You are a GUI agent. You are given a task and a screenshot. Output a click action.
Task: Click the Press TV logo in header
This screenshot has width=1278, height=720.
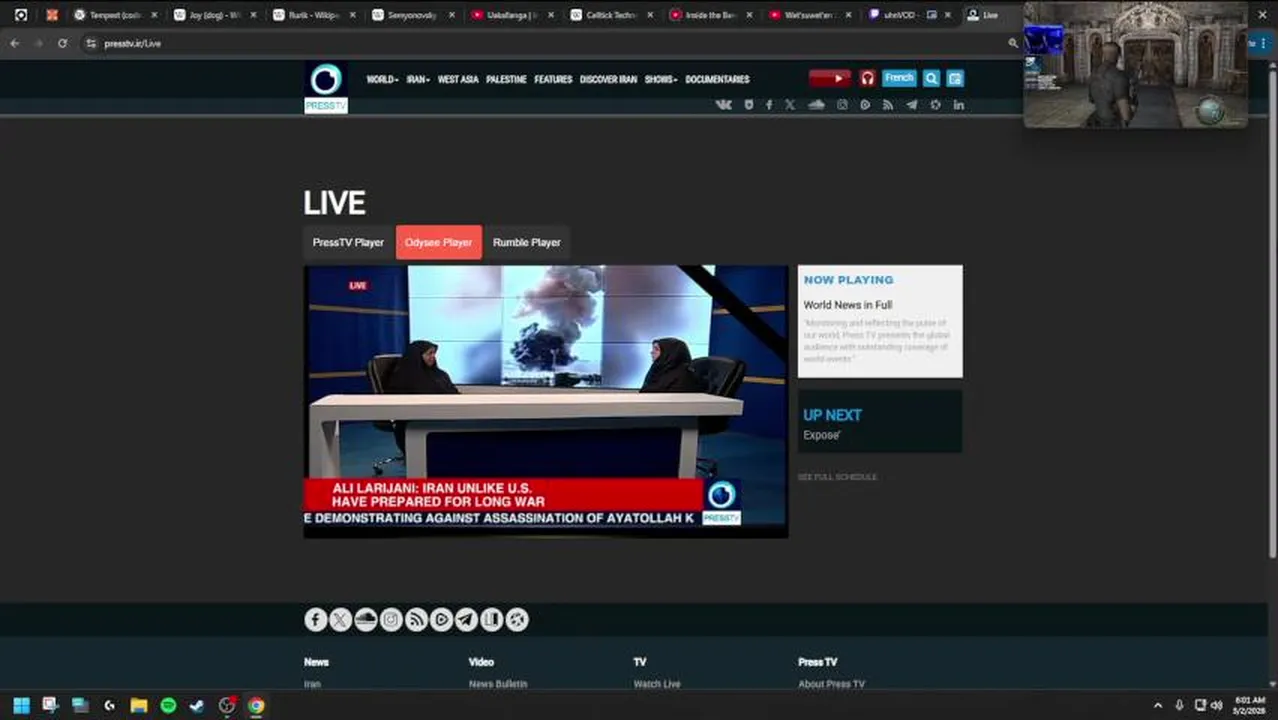pyautogui.click(x=326, y=87)
